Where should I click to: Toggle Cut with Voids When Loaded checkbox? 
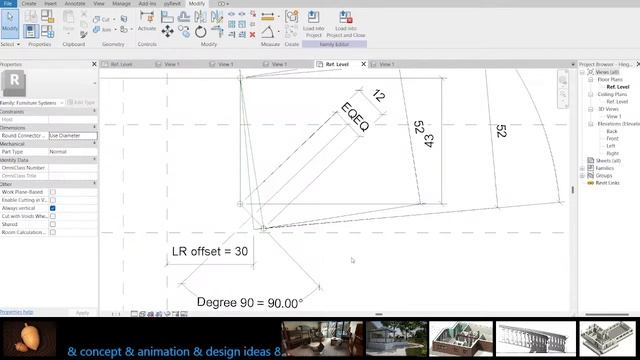click(x=53, y=216)
